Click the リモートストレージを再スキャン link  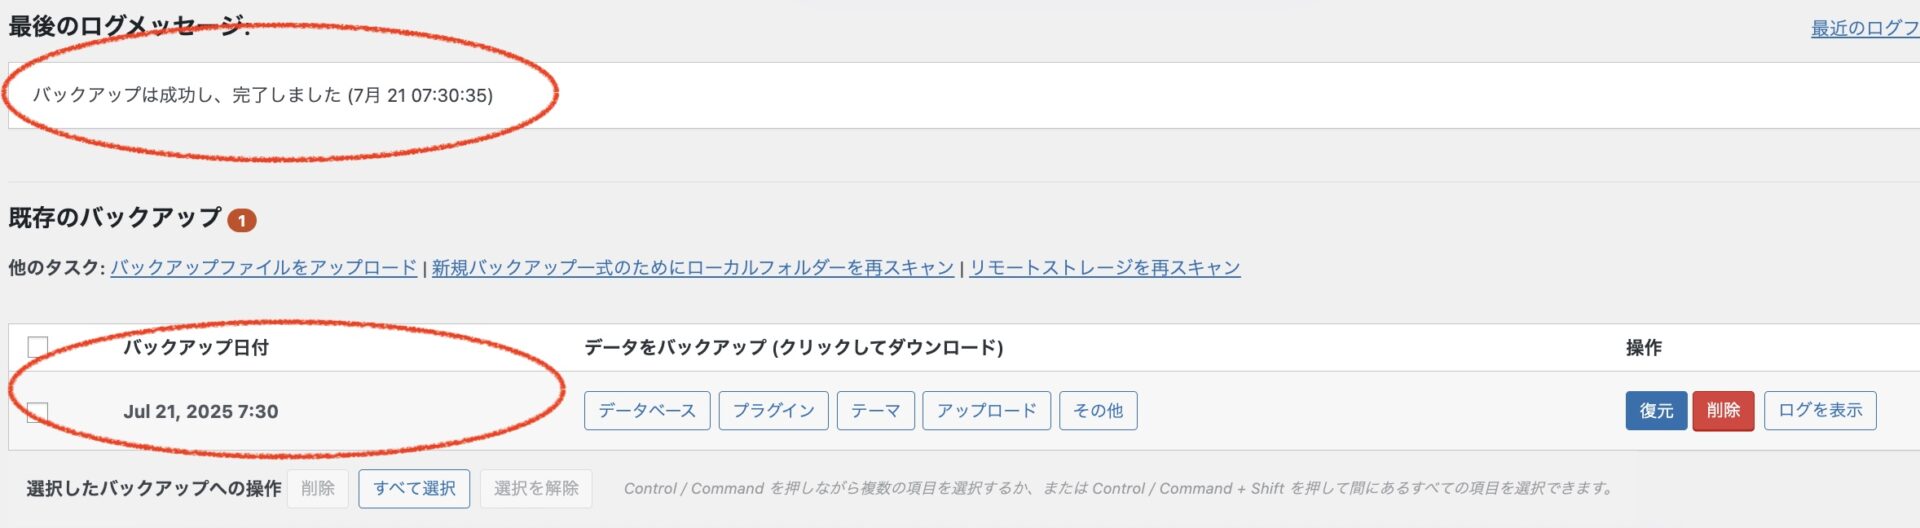click(x=1105, y=268)
